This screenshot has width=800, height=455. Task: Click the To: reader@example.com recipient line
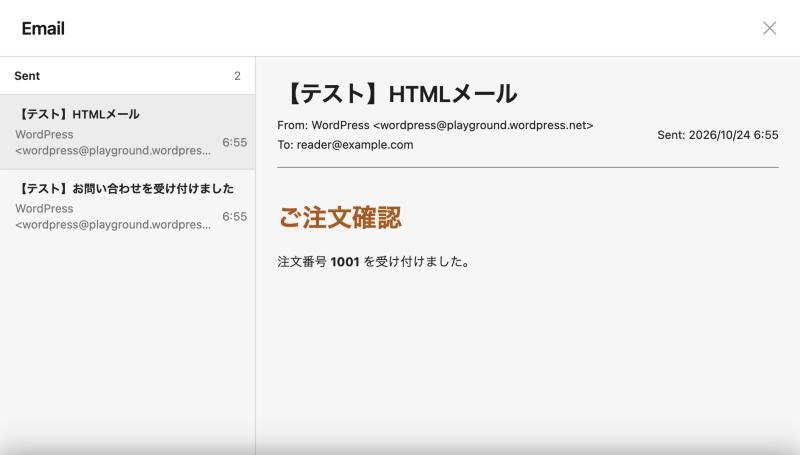coord(345,145)
